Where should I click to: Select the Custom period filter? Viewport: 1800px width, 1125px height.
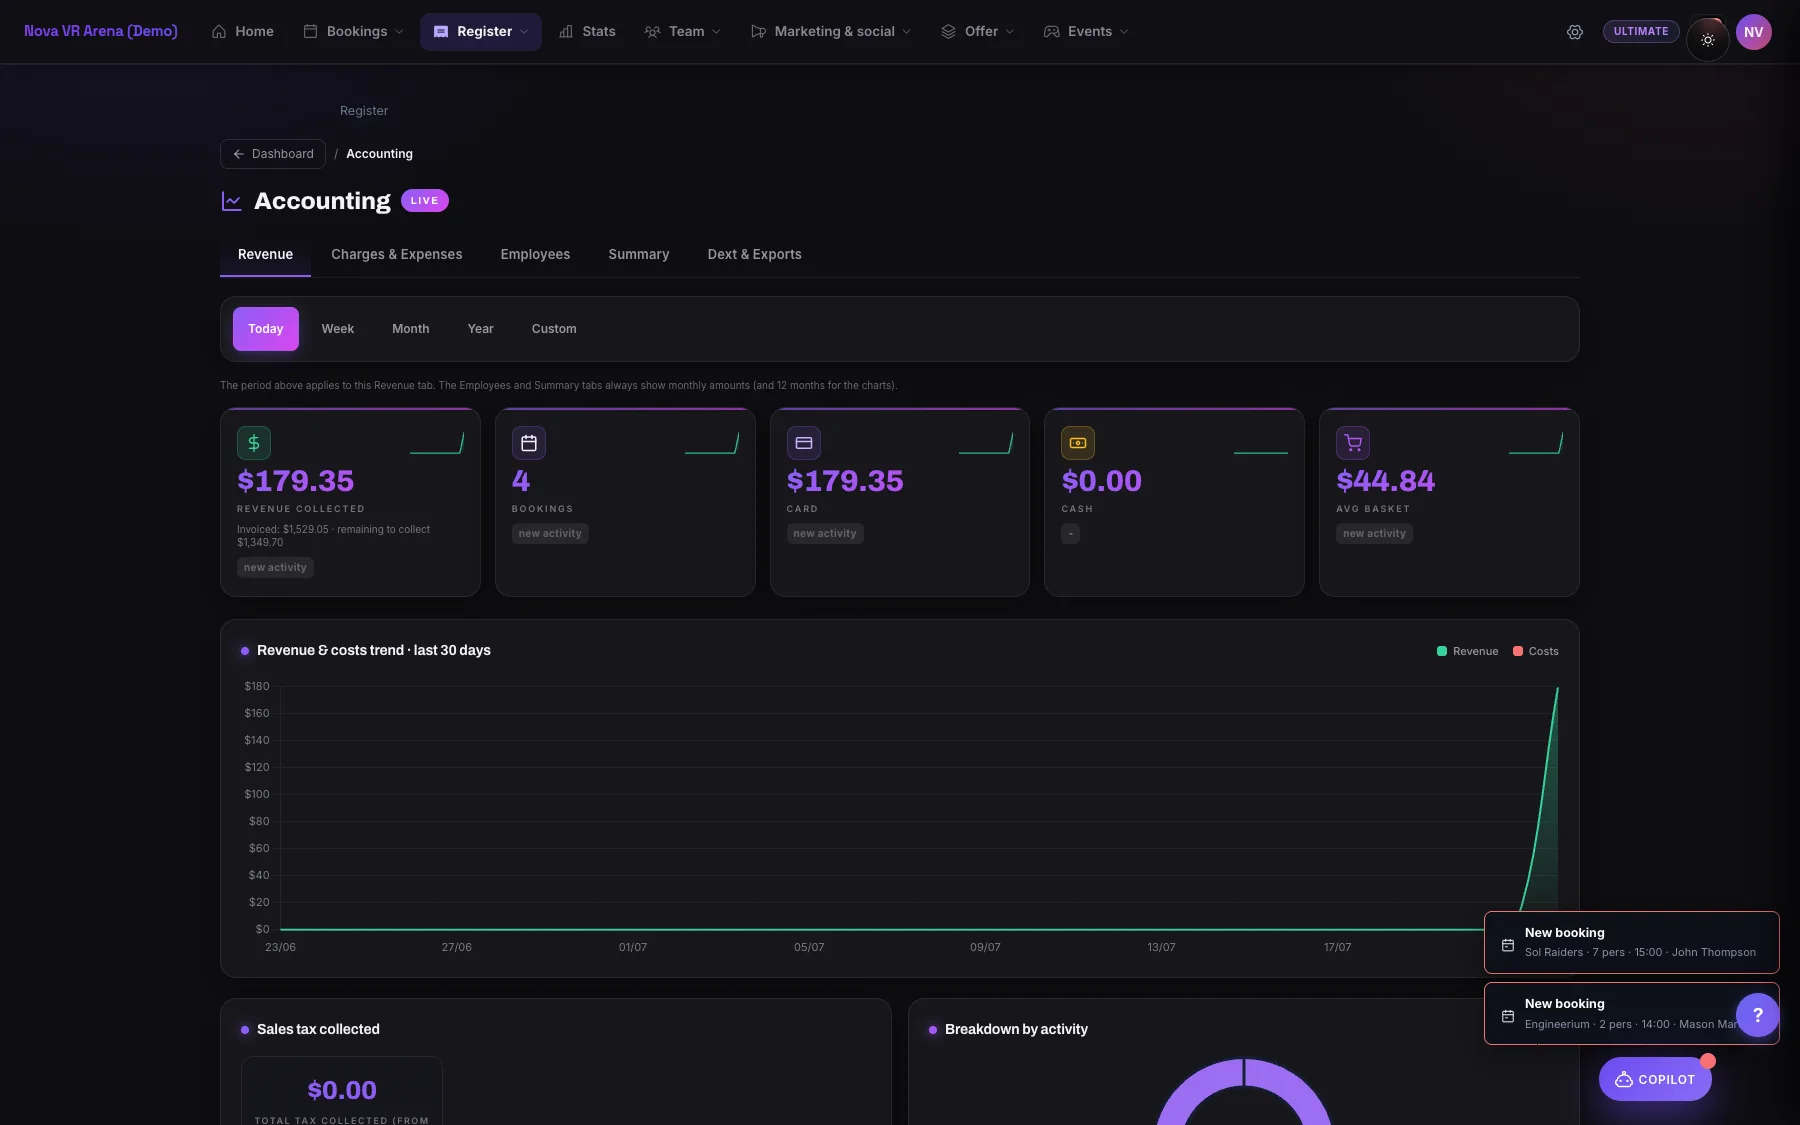pos(554,329)
